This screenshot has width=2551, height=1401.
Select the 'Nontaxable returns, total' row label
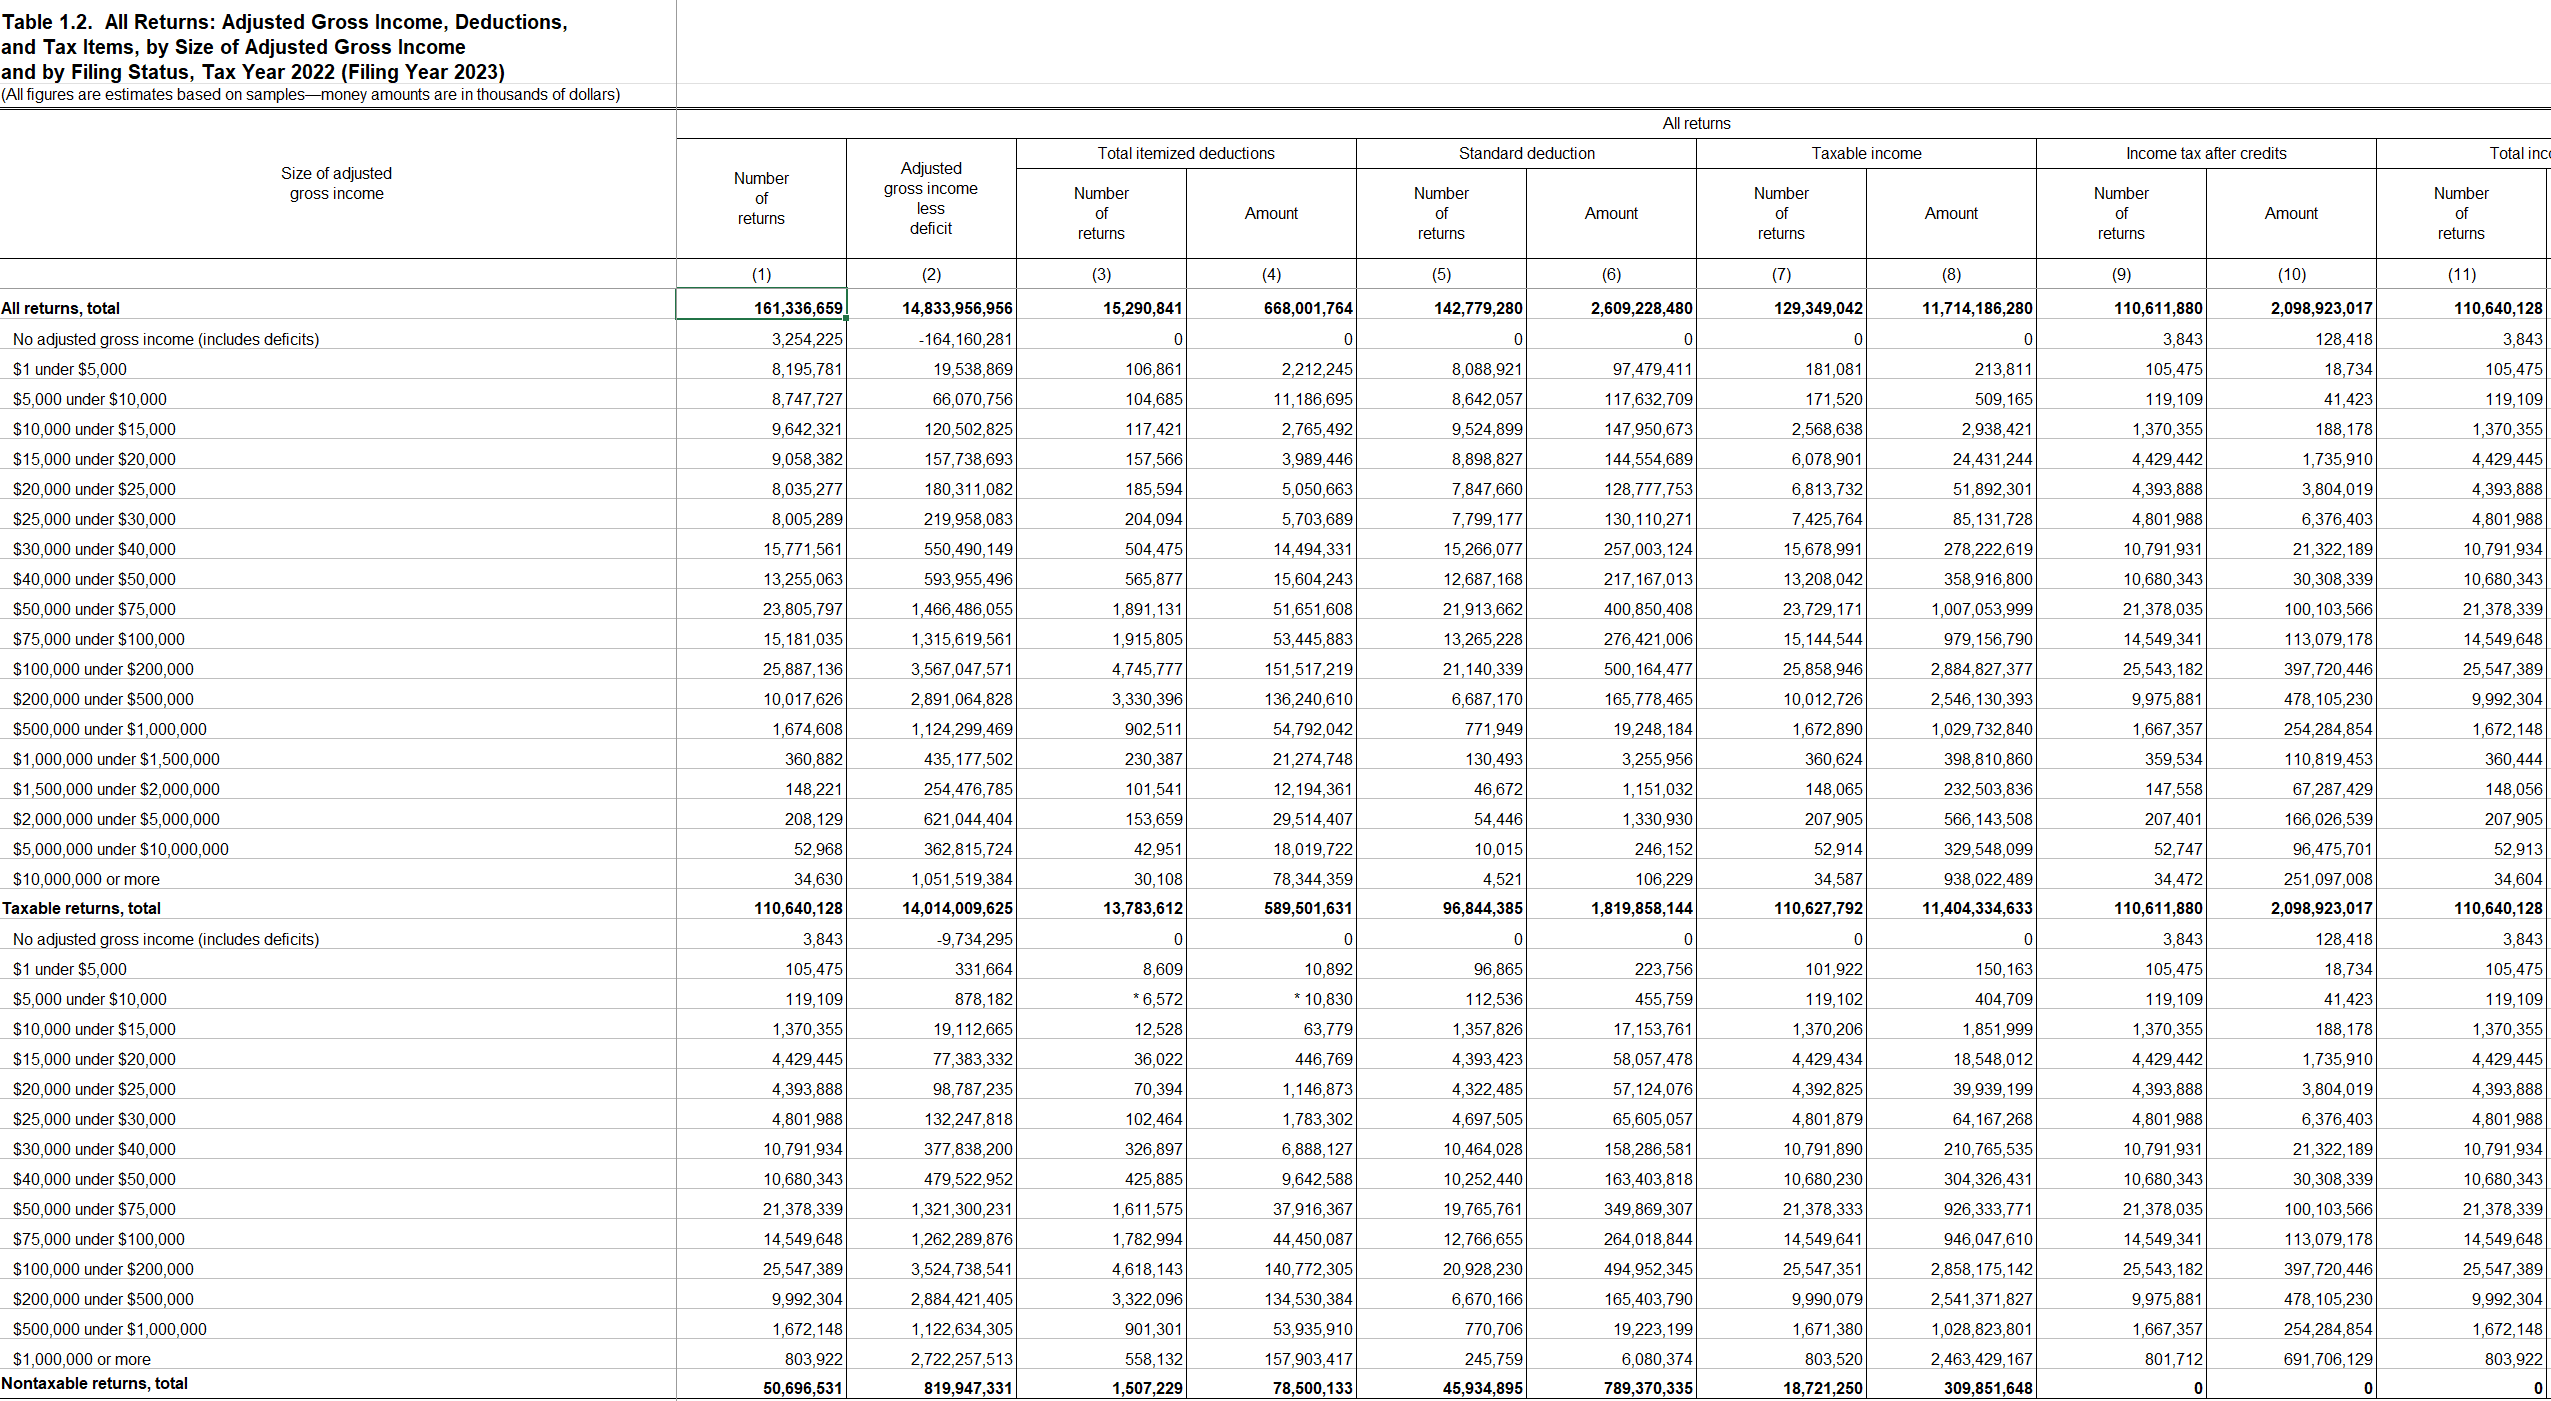click(x=94, y=1383)
